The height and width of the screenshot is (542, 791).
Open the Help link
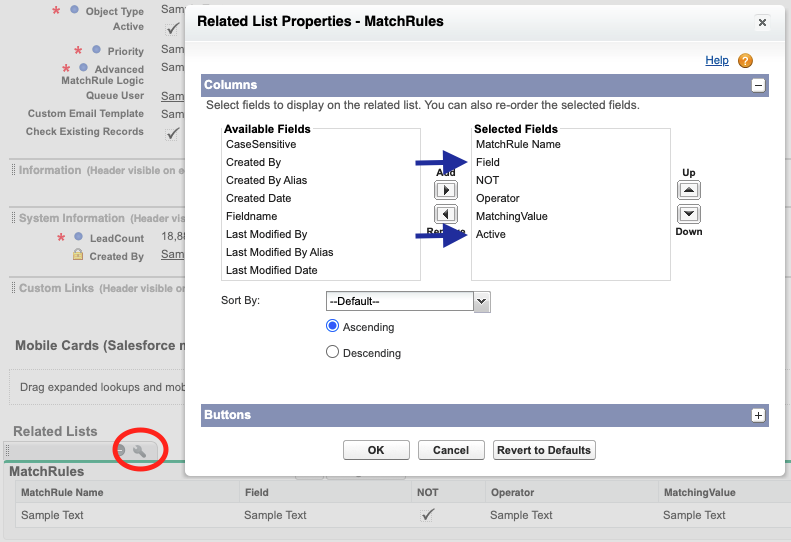(x=716, y=61)
